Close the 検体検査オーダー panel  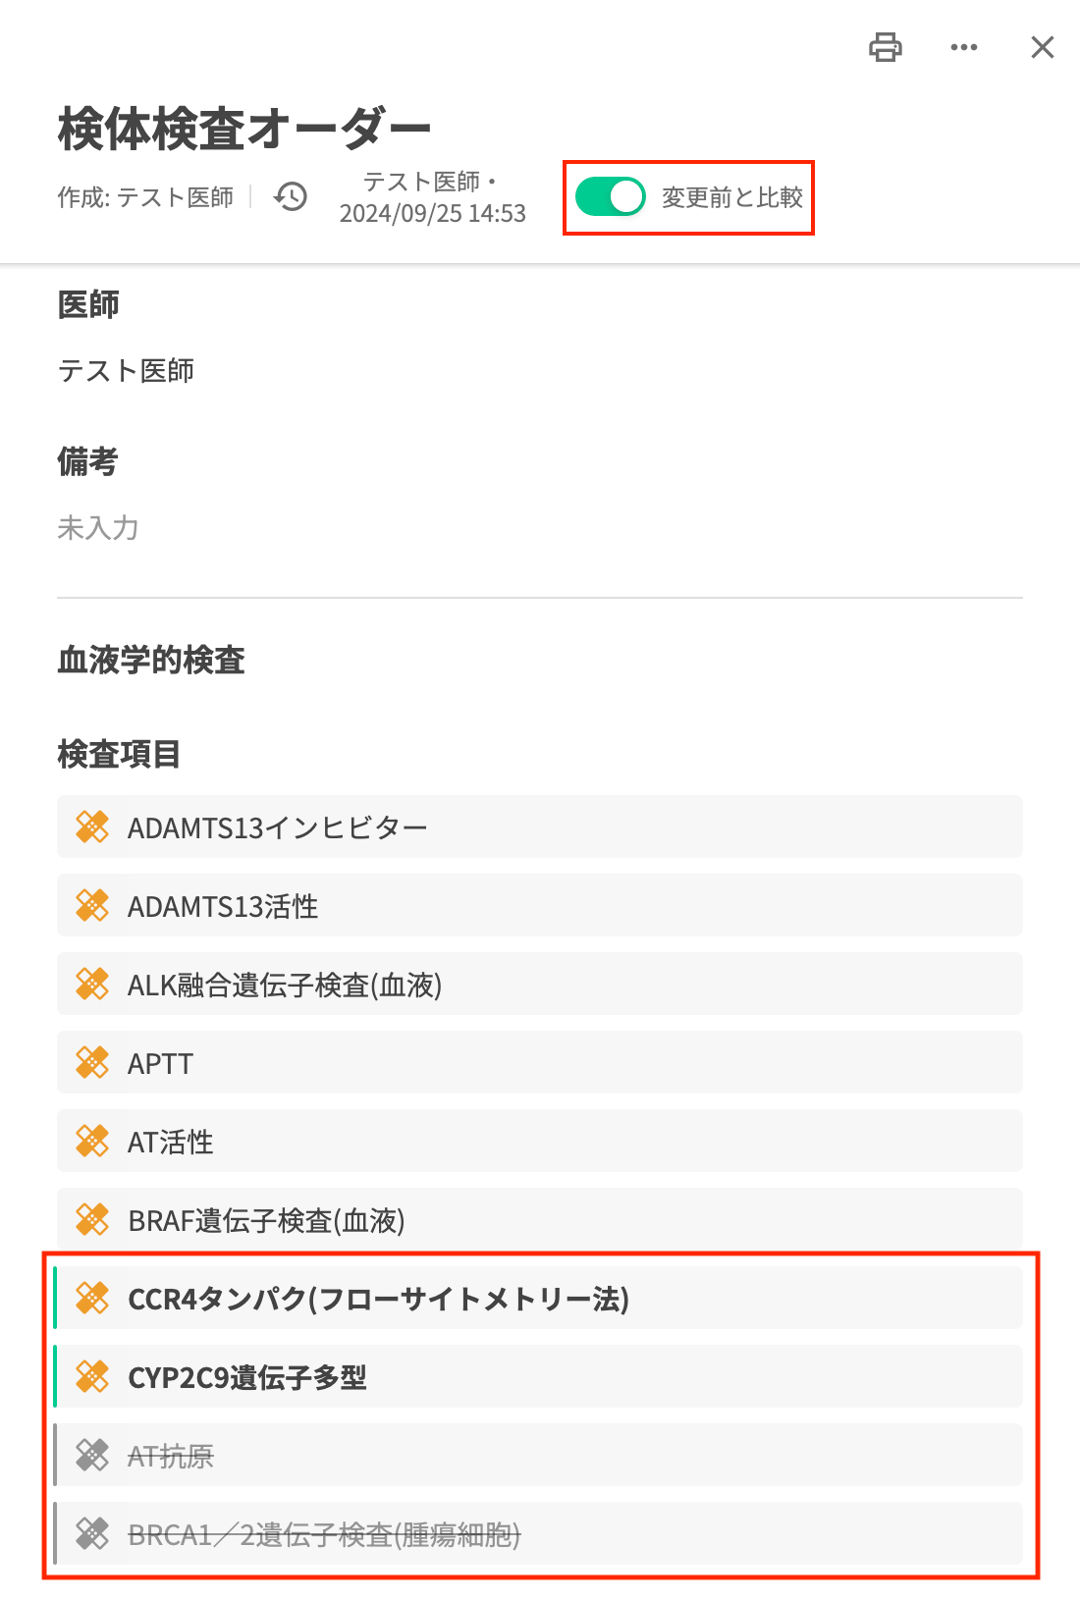[x=1042, y=47]
